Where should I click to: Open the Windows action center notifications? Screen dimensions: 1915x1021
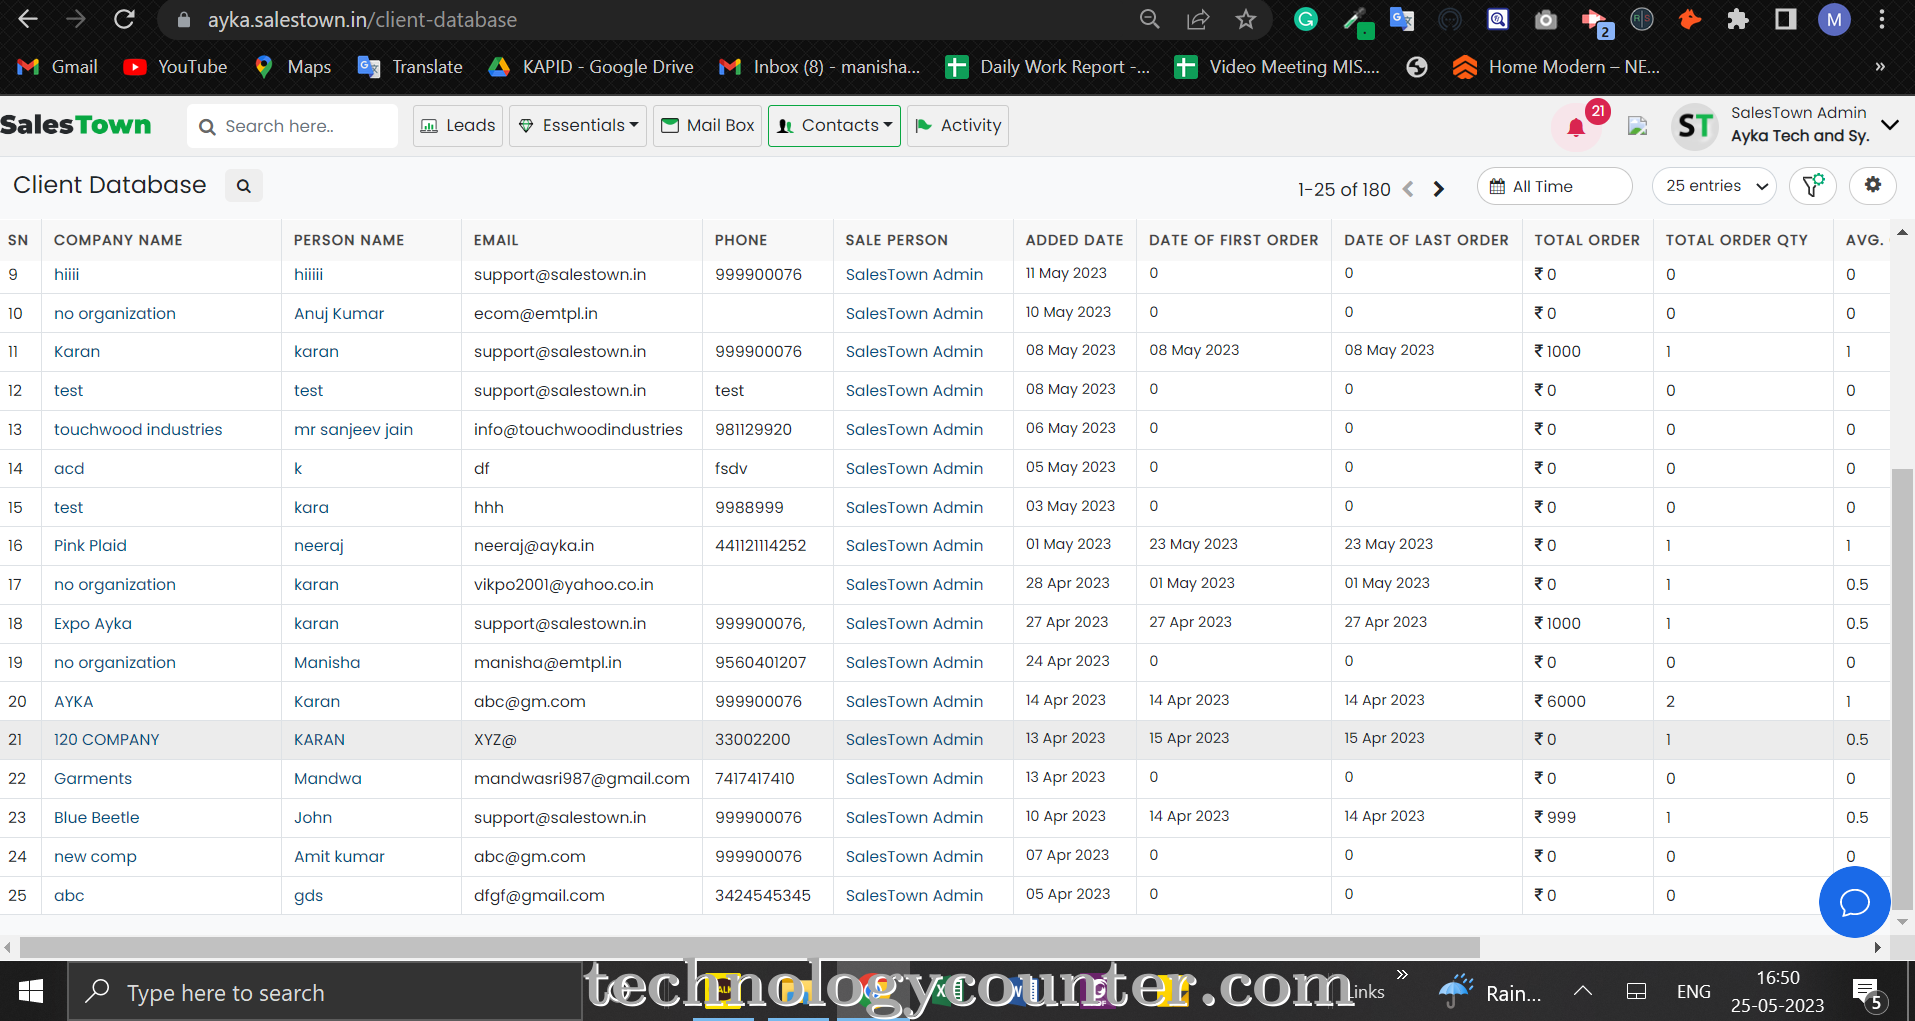tap(1868, 992)
